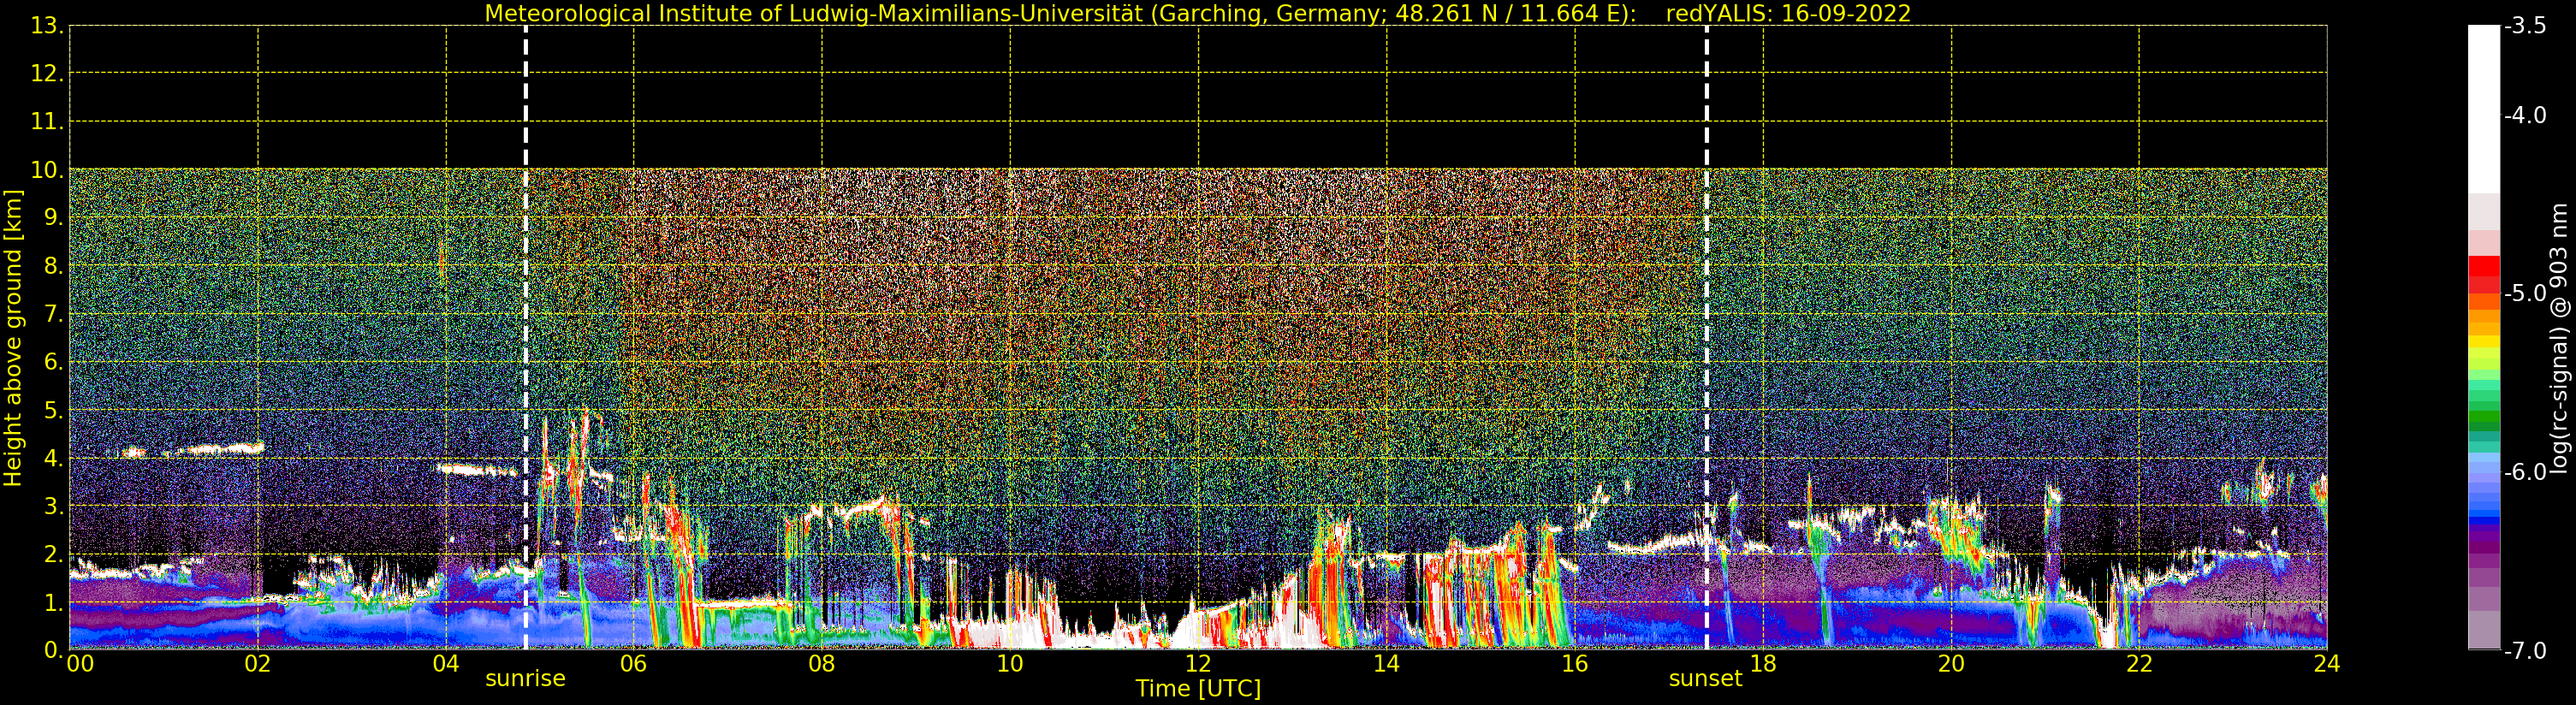
Task: Click the '10' hour tick on the time axis
Action: 1010,664
